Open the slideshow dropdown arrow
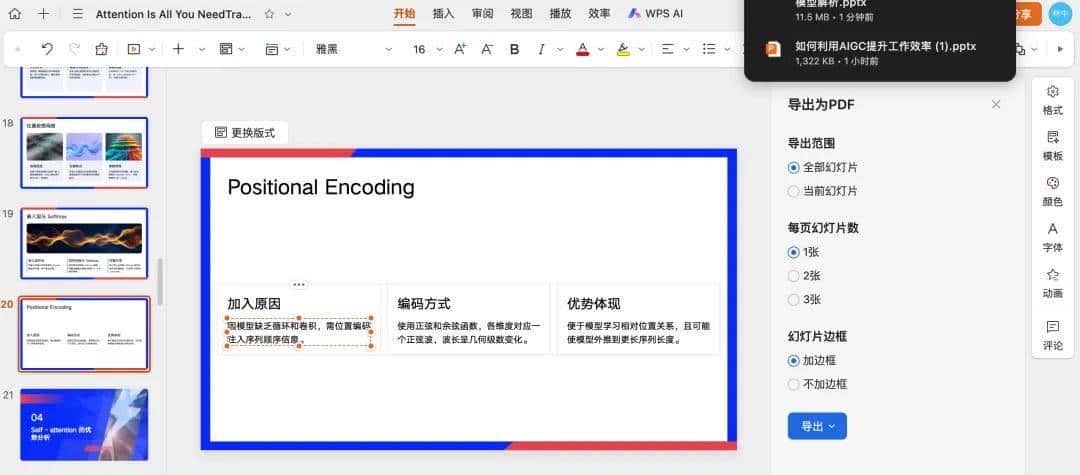Viewport: 1080px width, 475px height. (152, 49)
